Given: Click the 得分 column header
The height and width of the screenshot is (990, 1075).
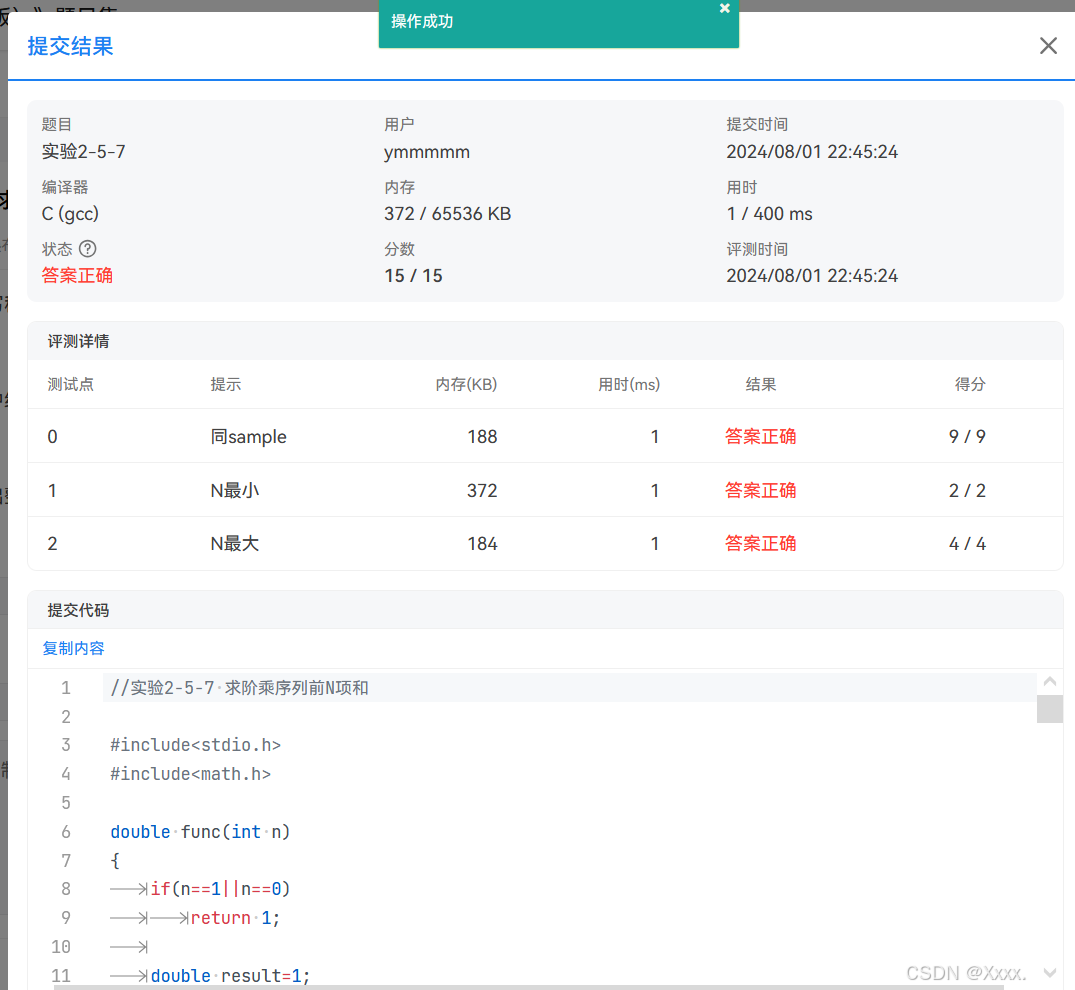Looking at the screenshot, I should point(970,384).
